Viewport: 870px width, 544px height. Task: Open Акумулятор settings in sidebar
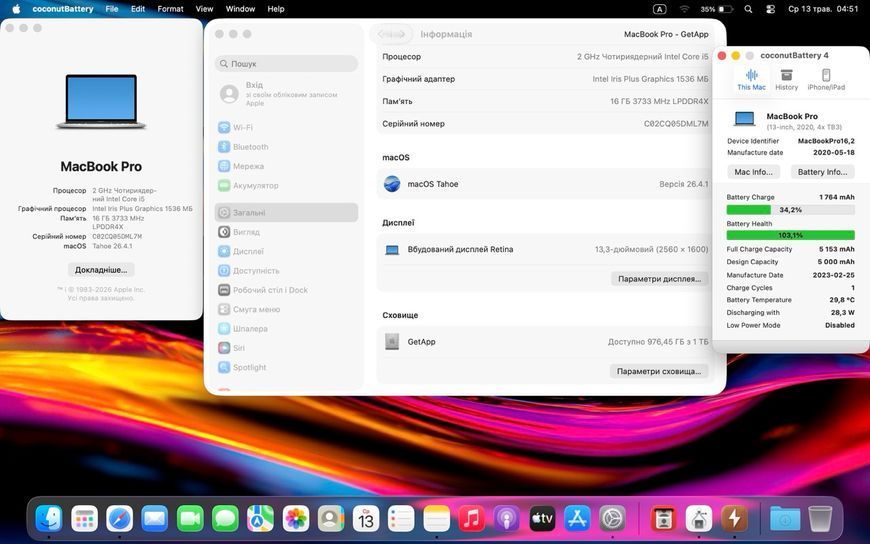286,186
